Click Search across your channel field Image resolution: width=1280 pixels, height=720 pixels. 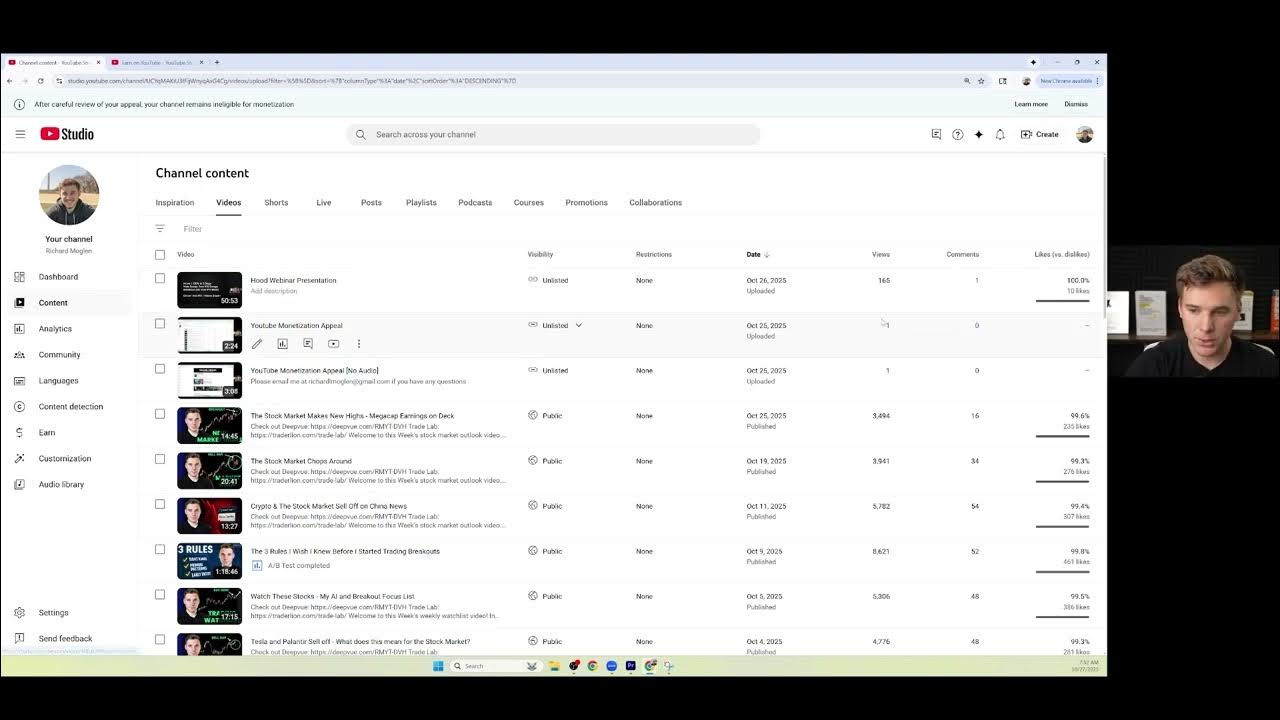pyautogui.click(x=553, y=134)
